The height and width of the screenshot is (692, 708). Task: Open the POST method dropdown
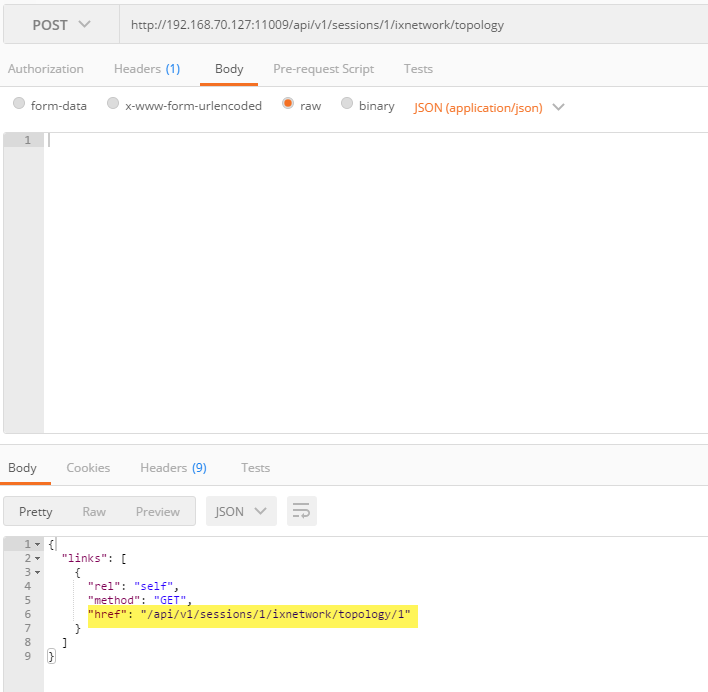(60, 24)
